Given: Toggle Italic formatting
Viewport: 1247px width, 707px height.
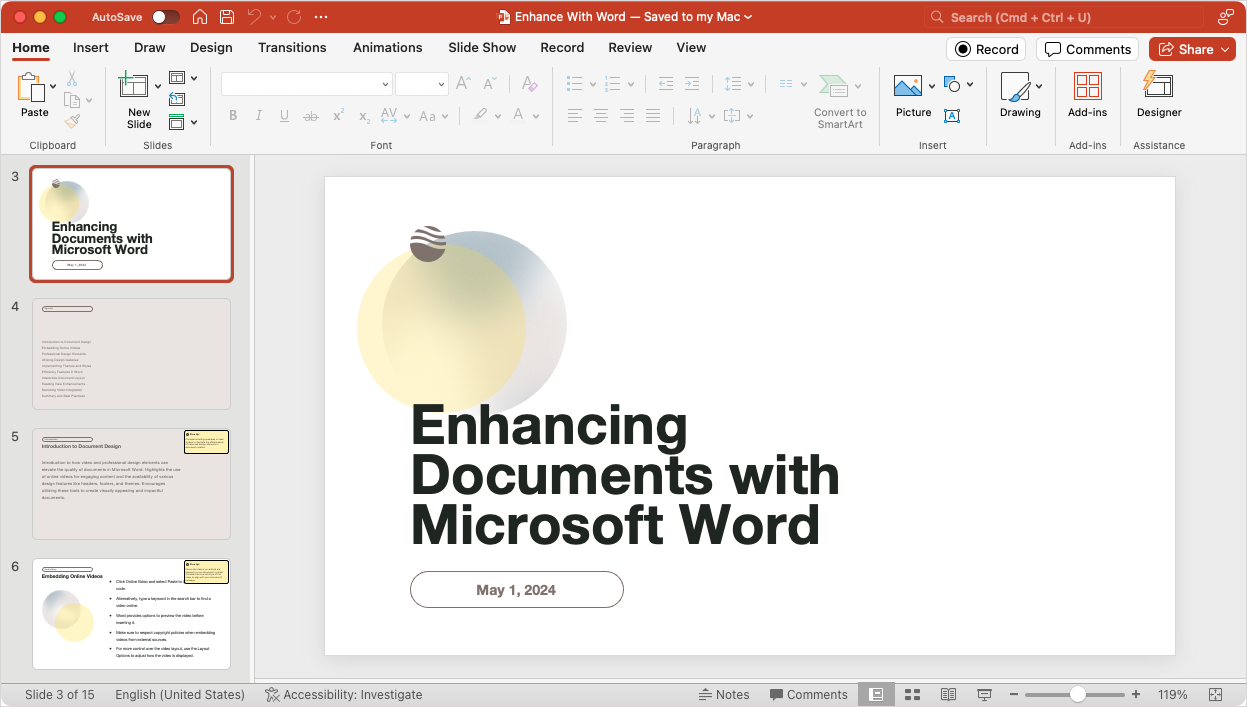Looking at the screenshot, I should click(259, 116).
